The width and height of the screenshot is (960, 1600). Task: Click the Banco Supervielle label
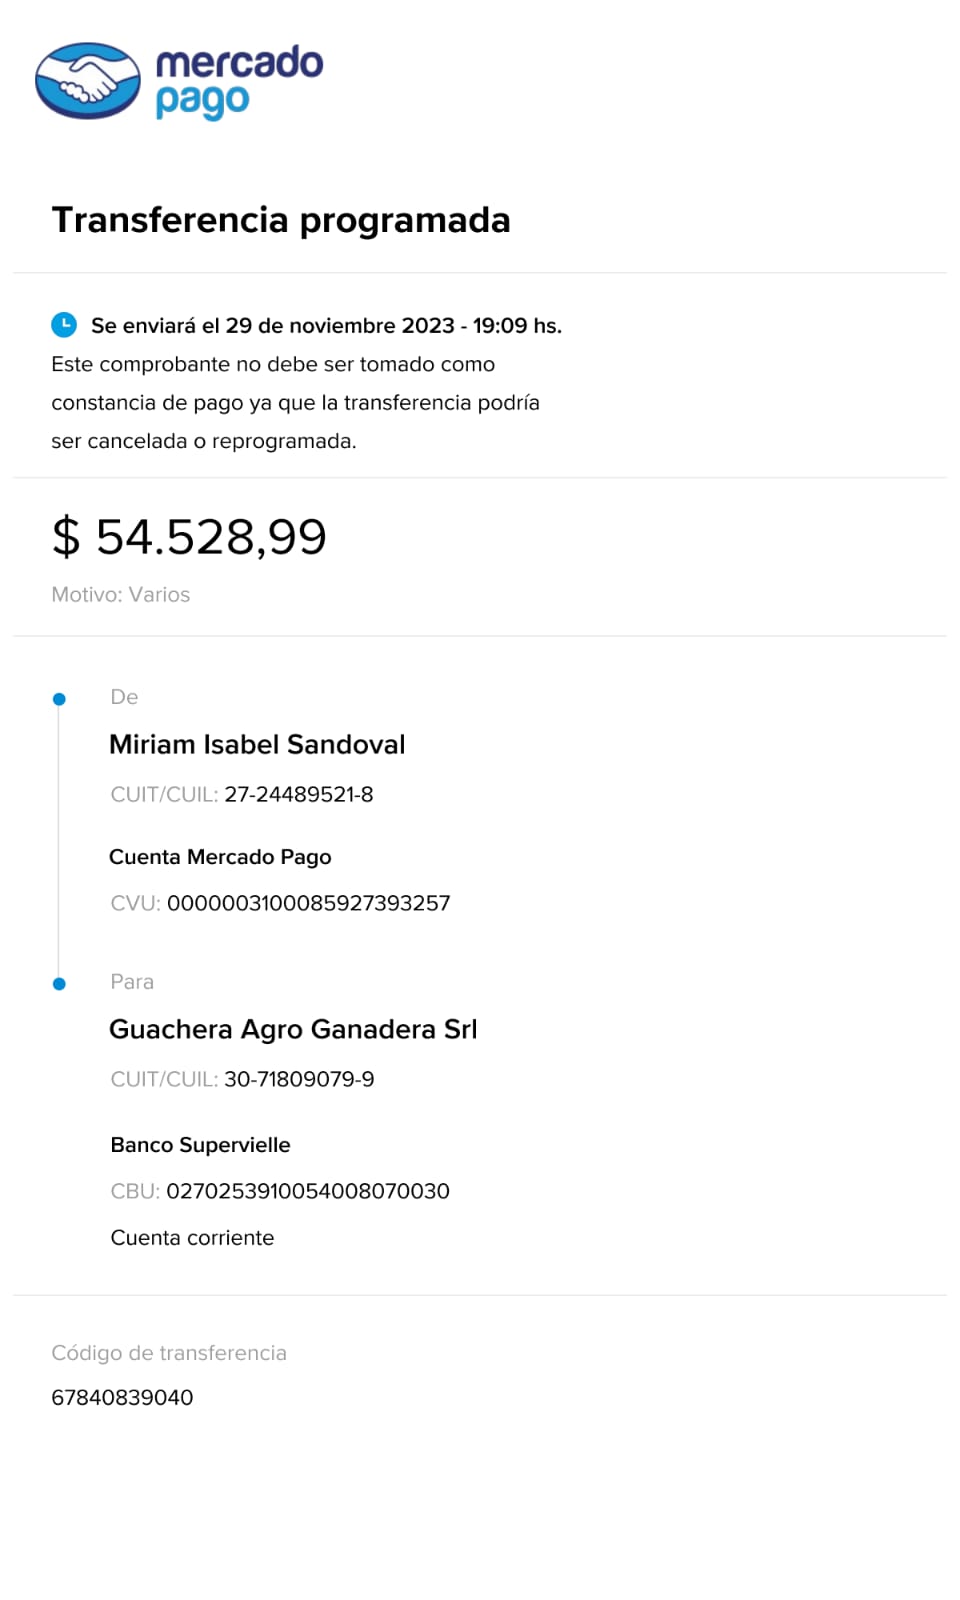[x=200, y=1145]
